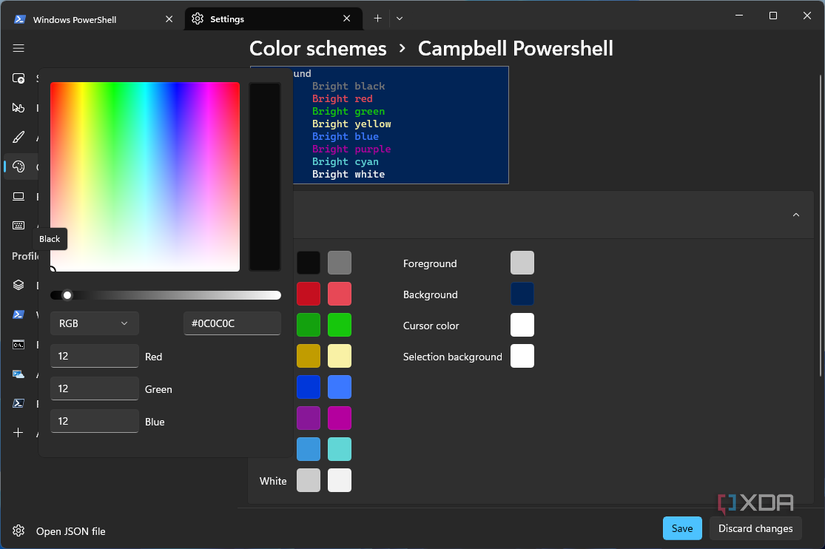This screenshot has height=549, width=825.
Task: Close the Windows PowerShell tab
Action: coord(169,19)
